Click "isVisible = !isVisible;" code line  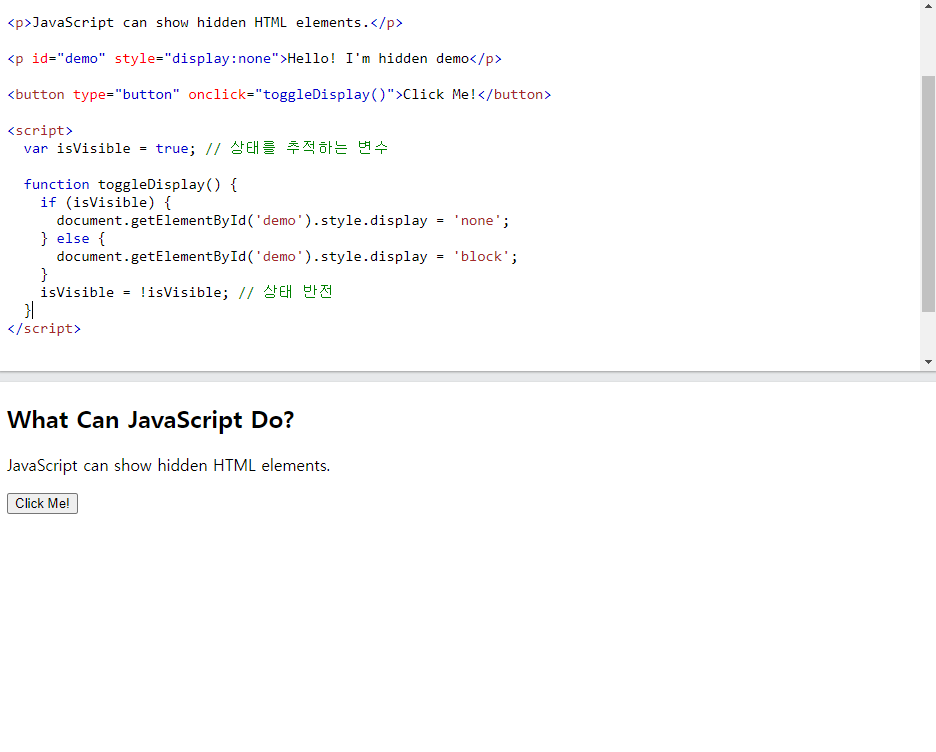click(134, 292)
